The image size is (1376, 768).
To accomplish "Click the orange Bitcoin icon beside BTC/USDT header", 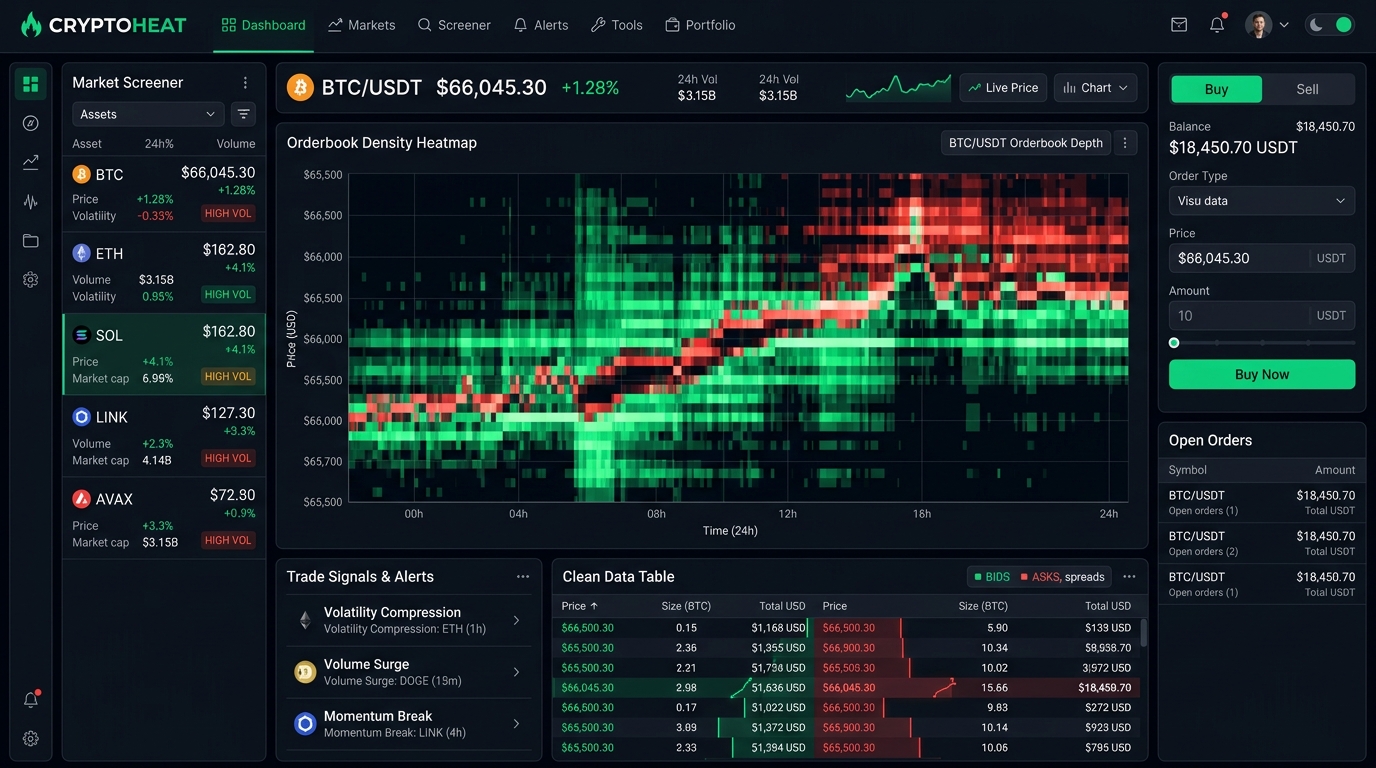I will [x=300, y=88].
